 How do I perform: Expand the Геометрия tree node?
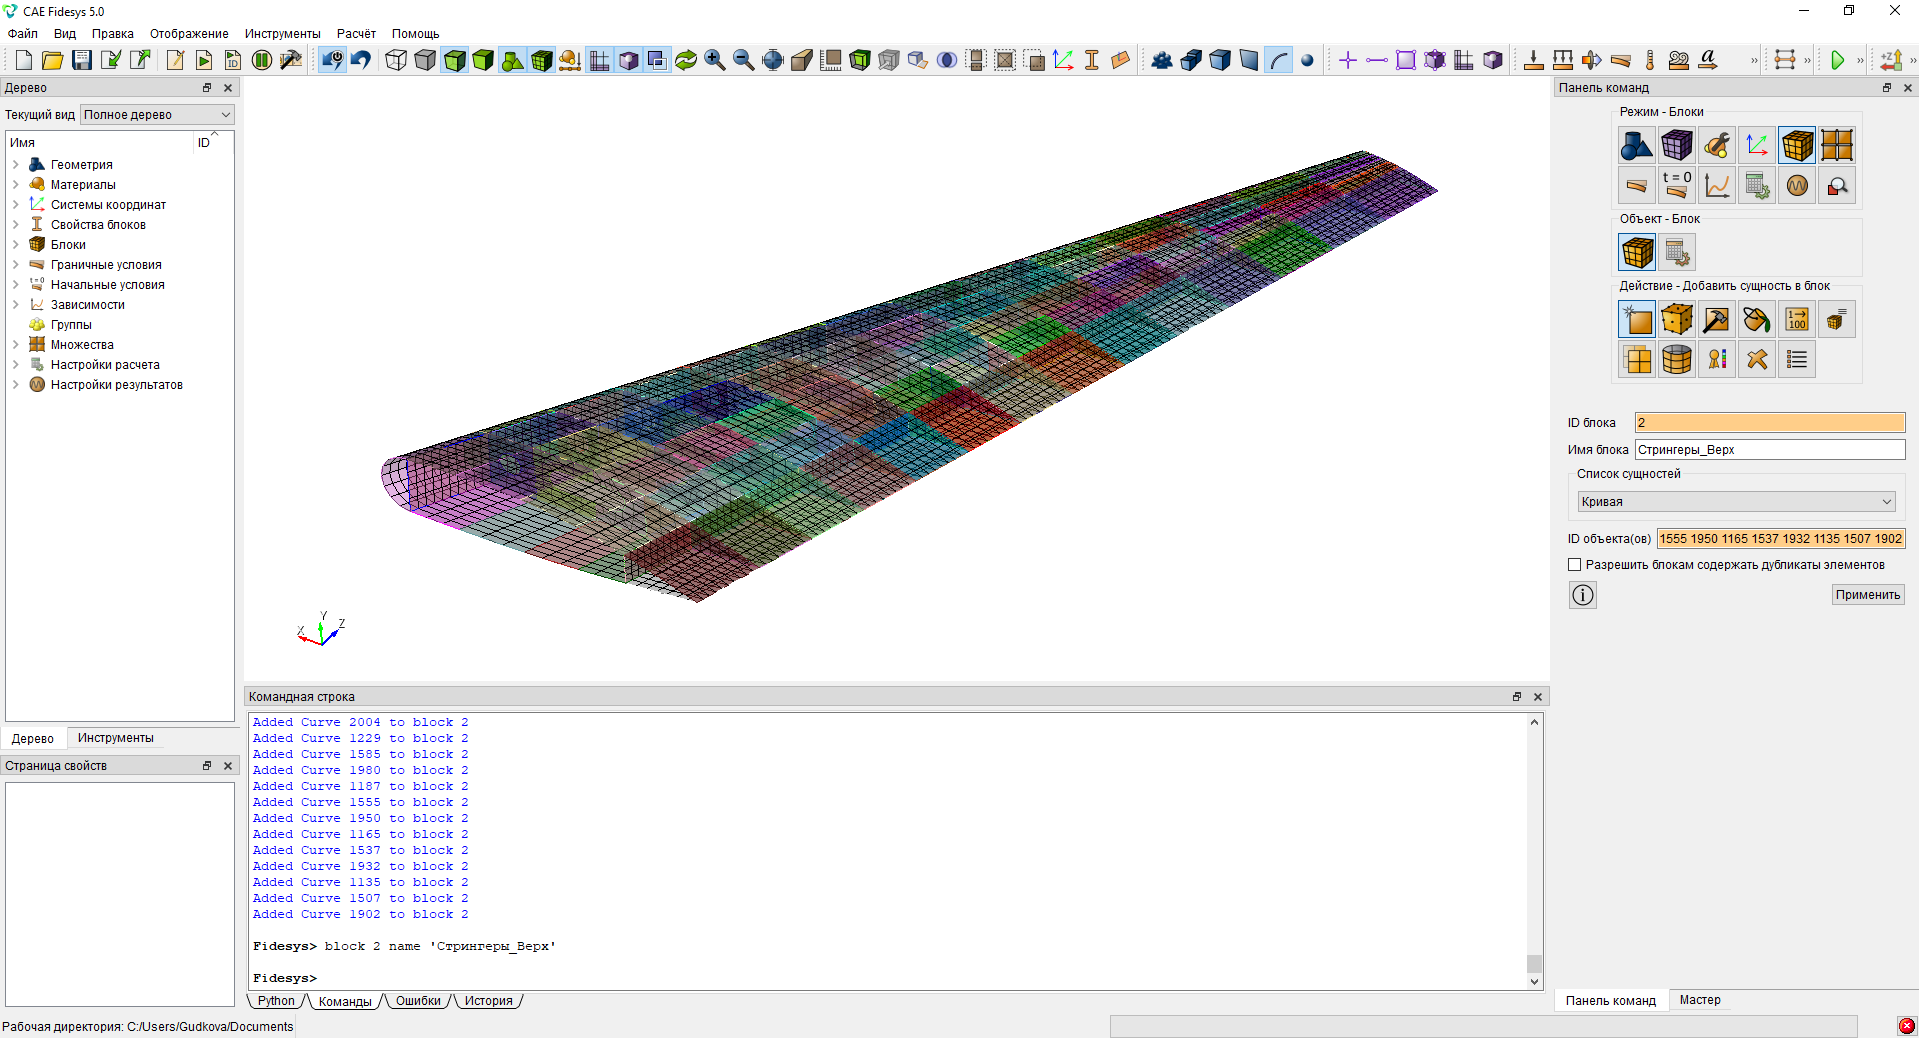[x=15, y=165]
